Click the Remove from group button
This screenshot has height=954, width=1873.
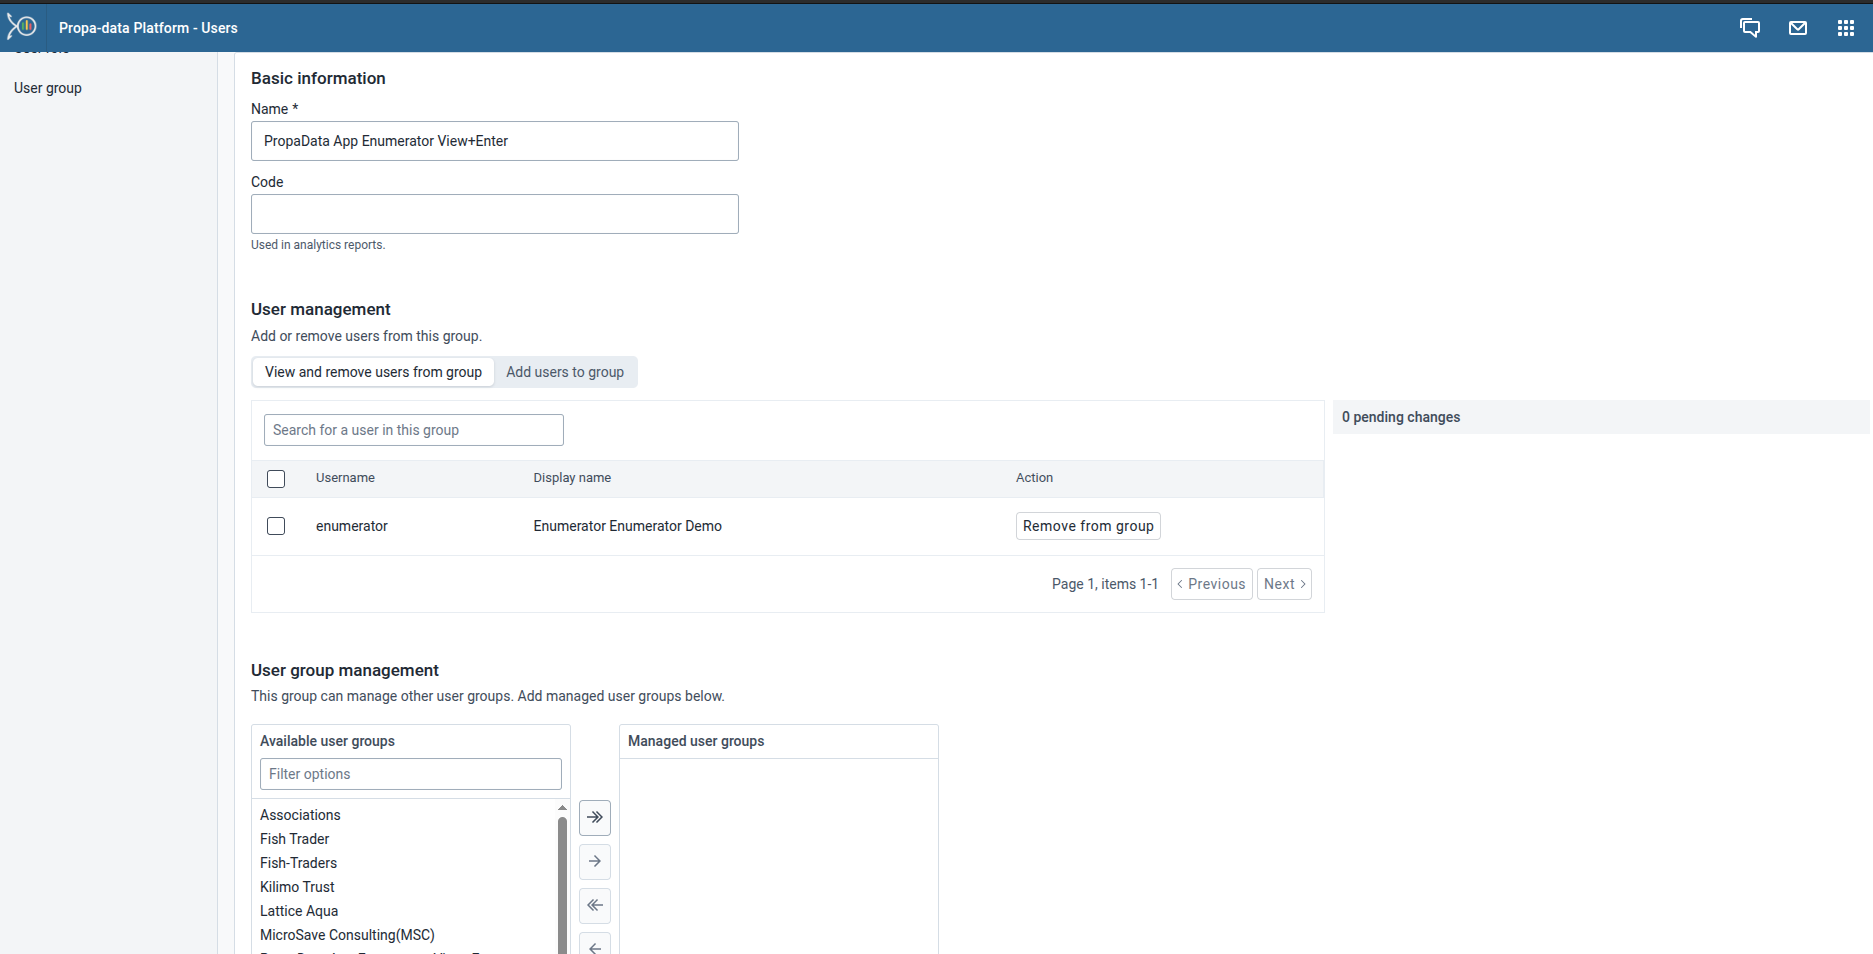coord(1087,525)
